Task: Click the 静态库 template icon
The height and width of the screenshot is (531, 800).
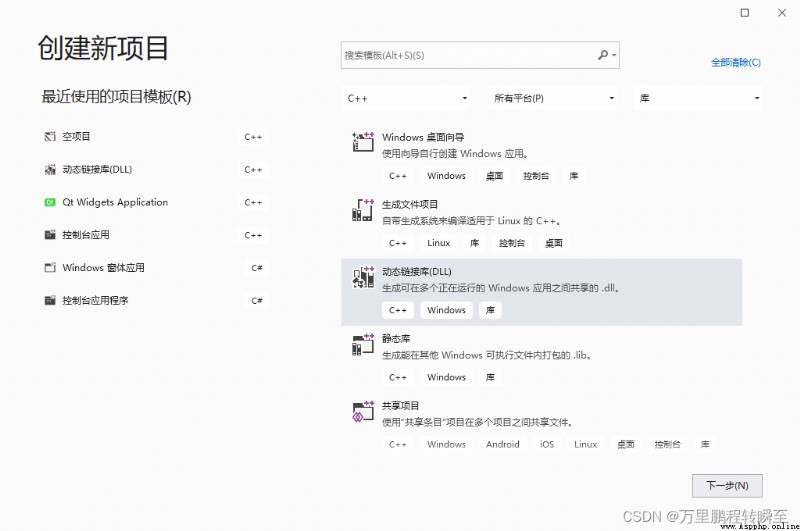Action: click(363, 344)
